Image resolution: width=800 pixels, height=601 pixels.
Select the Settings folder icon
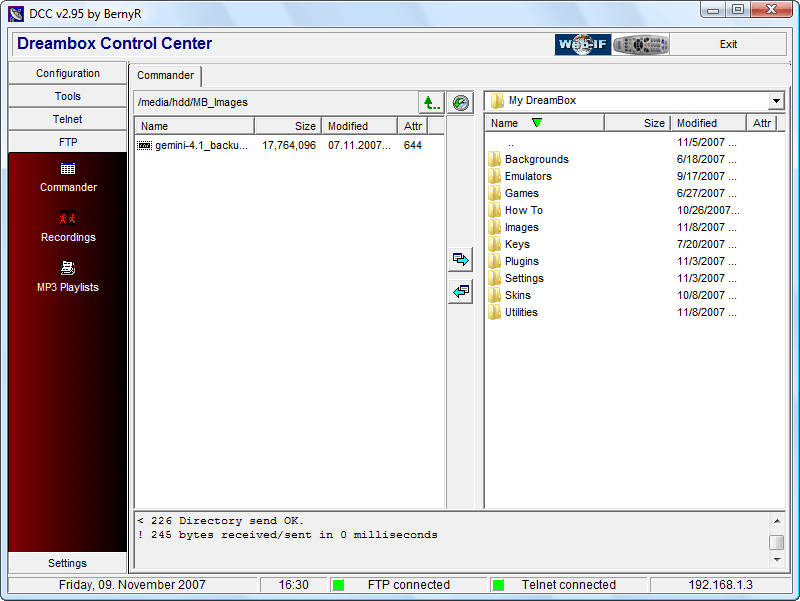494,278
